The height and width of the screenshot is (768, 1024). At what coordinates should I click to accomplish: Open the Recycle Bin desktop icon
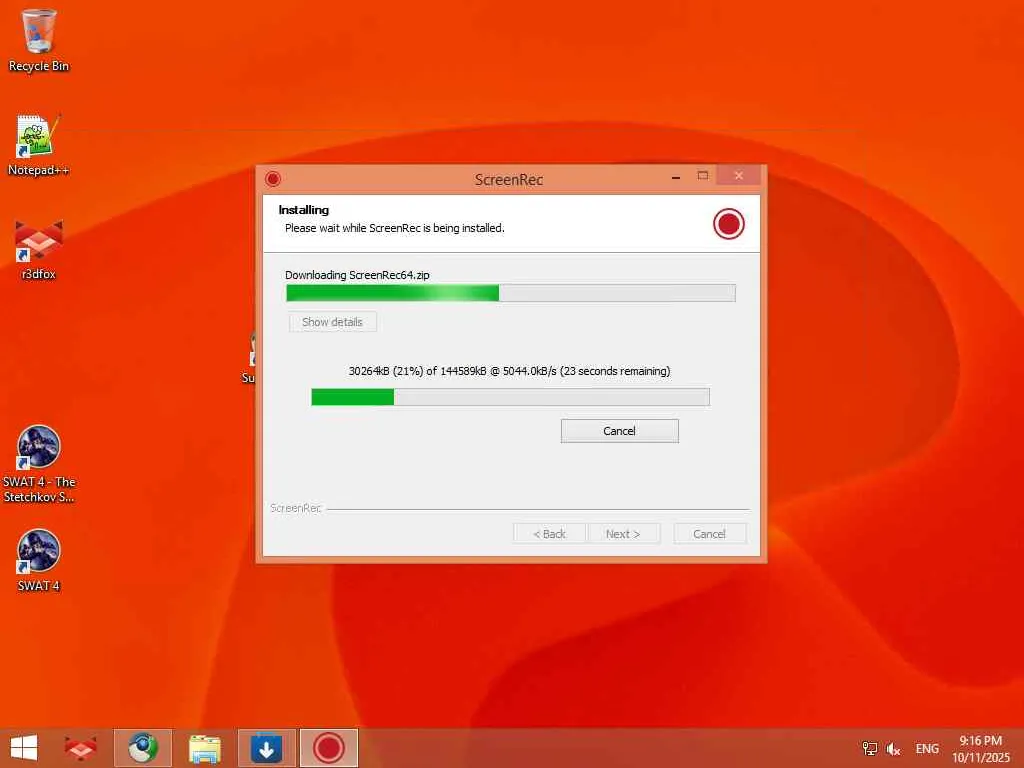click(39, 40)
